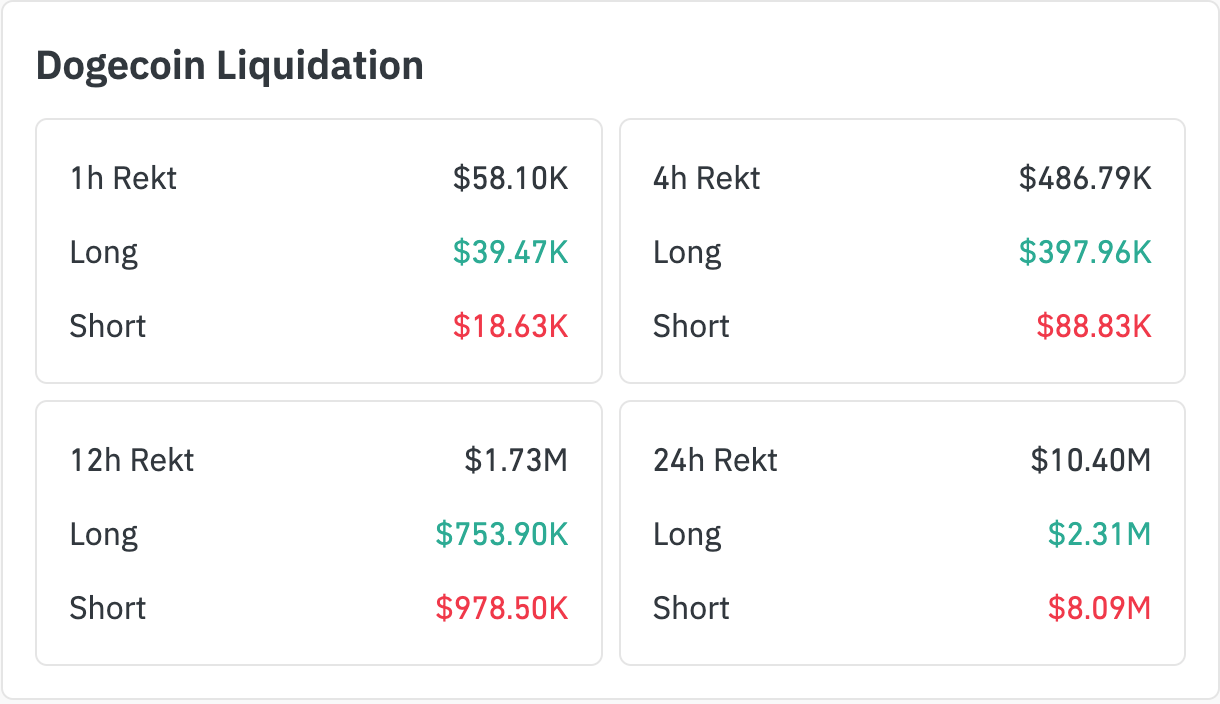Click the 1h Long value $39.47K
The height and width of the screenshot is (704, 1220).
coord(510,253)
